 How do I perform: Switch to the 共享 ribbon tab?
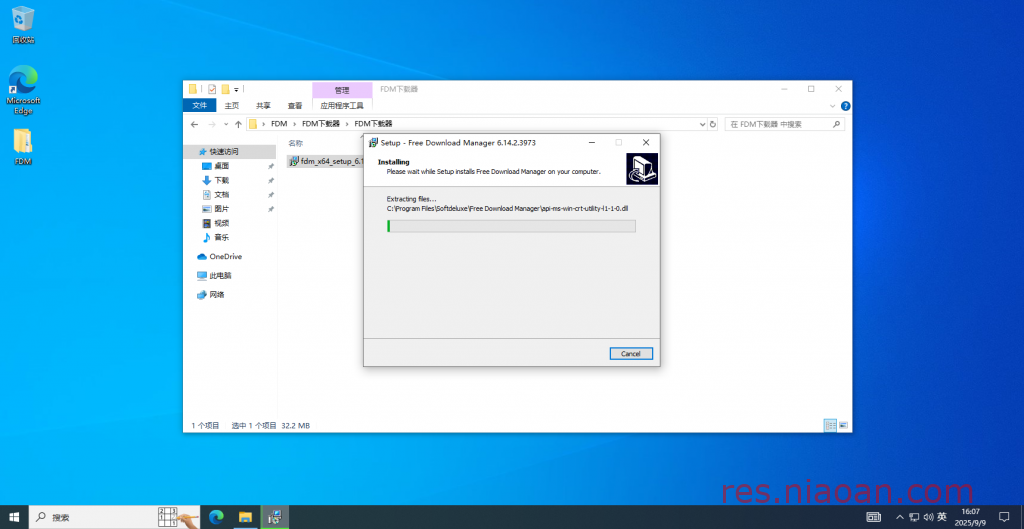[x=263, y=105]
